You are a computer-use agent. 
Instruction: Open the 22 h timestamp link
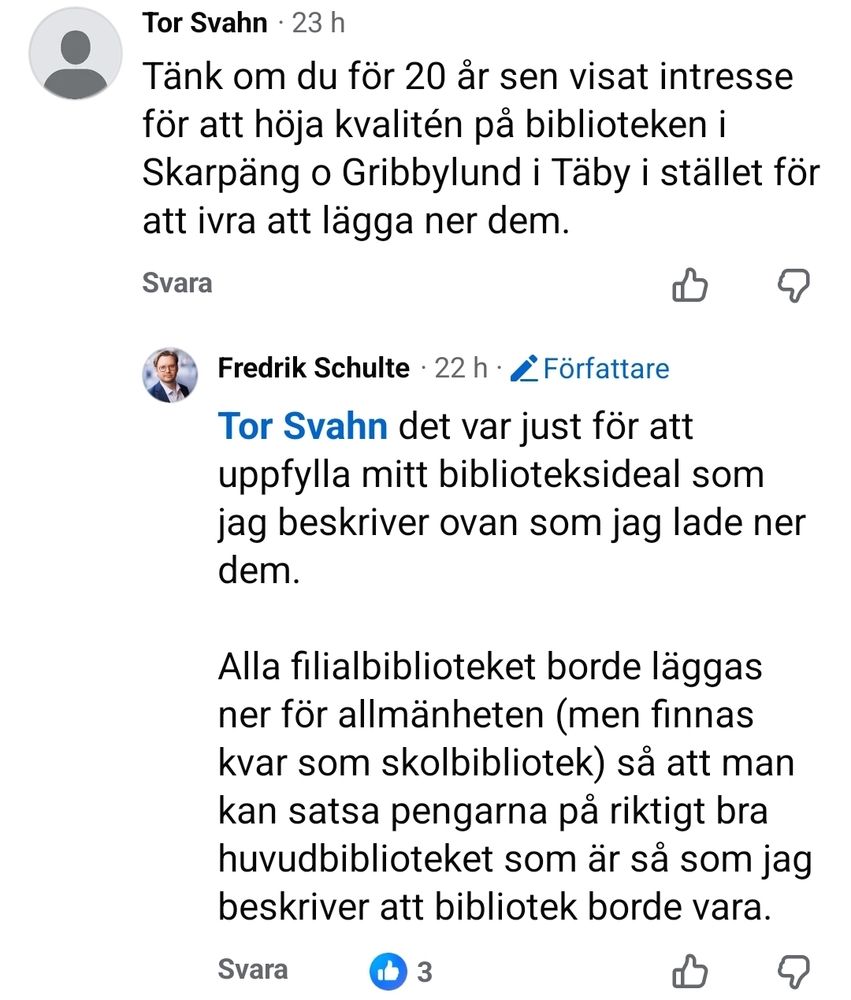pos(454,367)
